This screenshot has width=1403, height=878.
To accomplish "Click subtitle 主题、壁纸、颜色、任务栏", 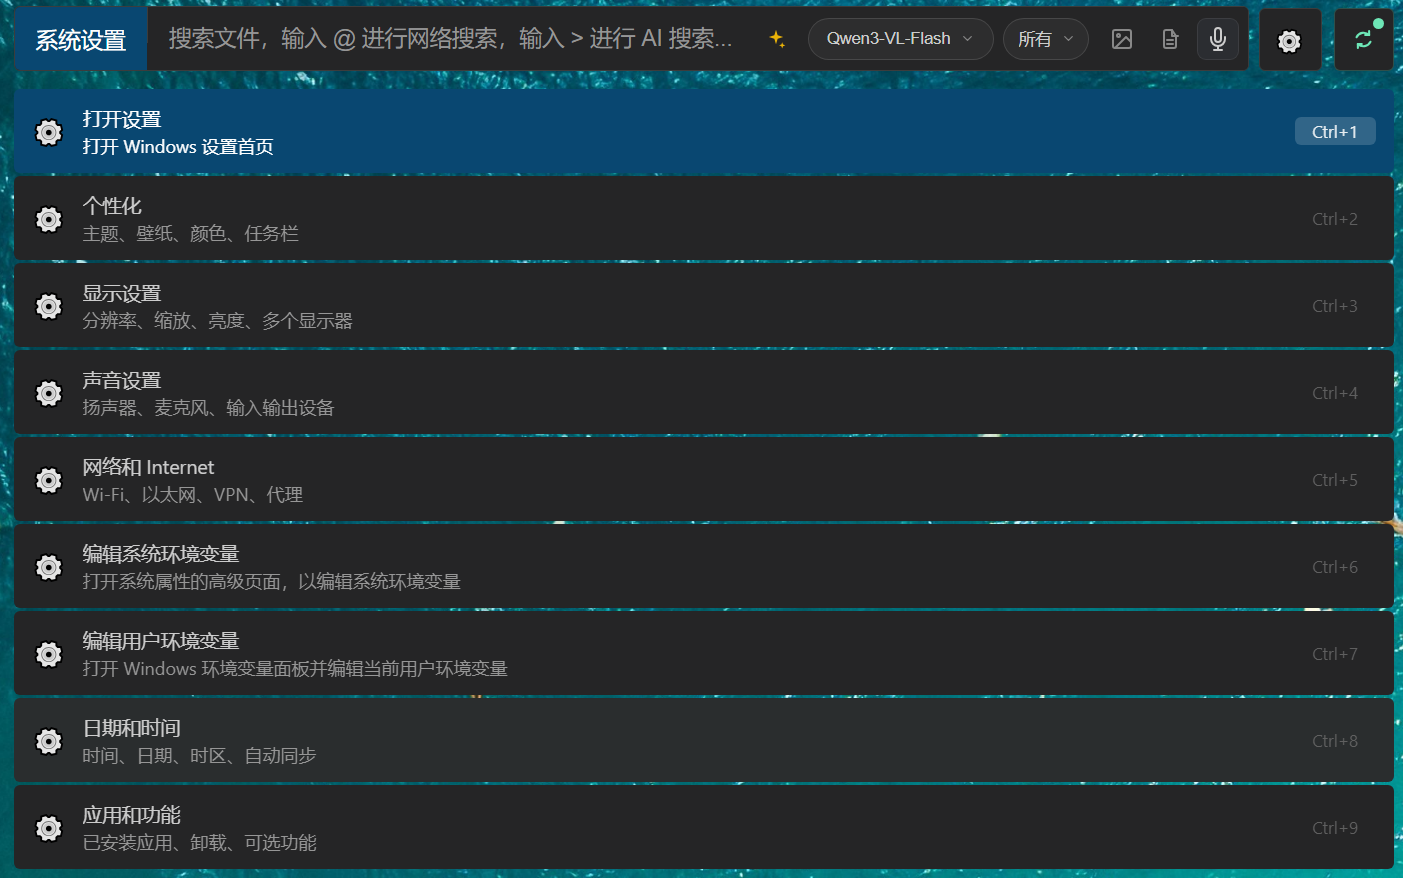I will click(190, 234).
